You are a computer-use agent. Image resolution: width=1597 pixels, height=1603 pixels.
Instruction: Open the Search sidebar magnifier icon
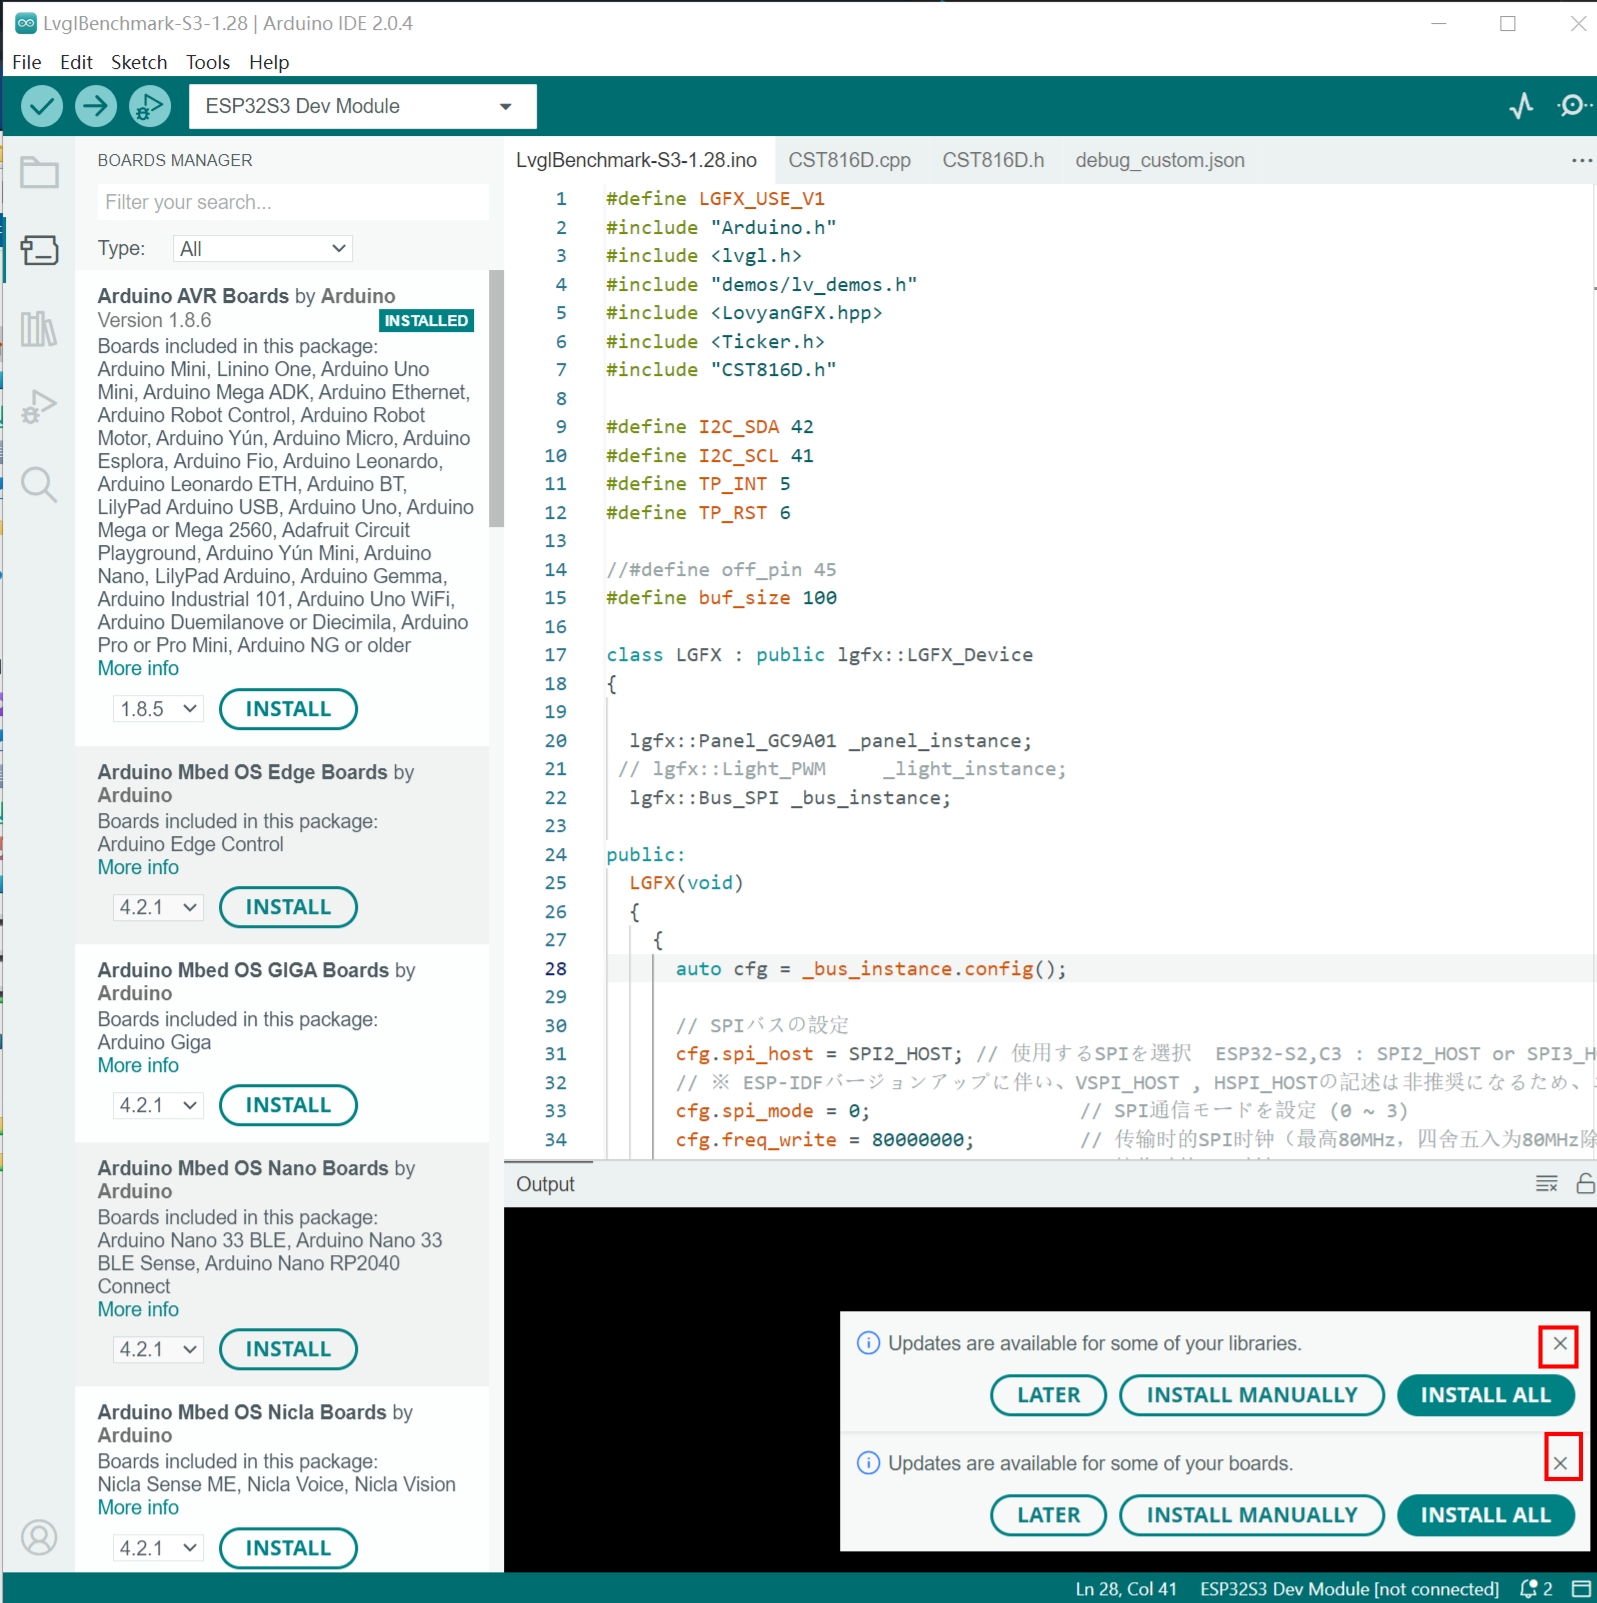tap(39, 485)
